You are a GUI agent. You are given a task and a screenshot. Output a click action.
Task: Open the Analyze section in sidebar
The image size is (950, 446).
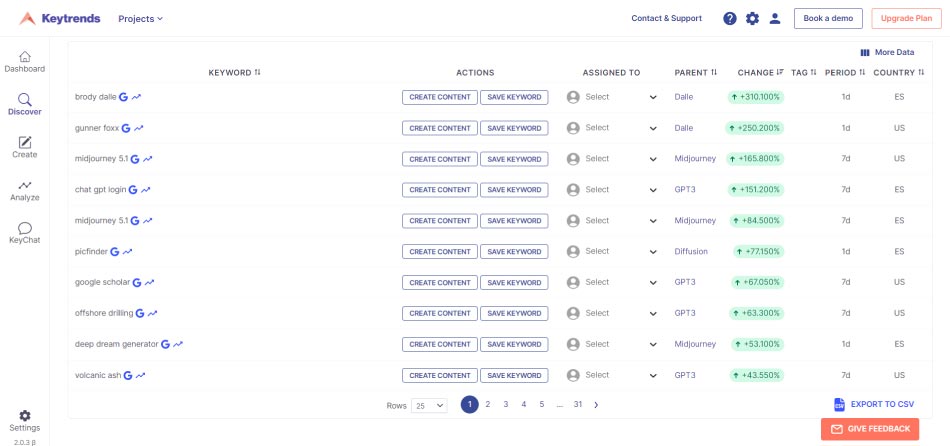tap(25, 190)
